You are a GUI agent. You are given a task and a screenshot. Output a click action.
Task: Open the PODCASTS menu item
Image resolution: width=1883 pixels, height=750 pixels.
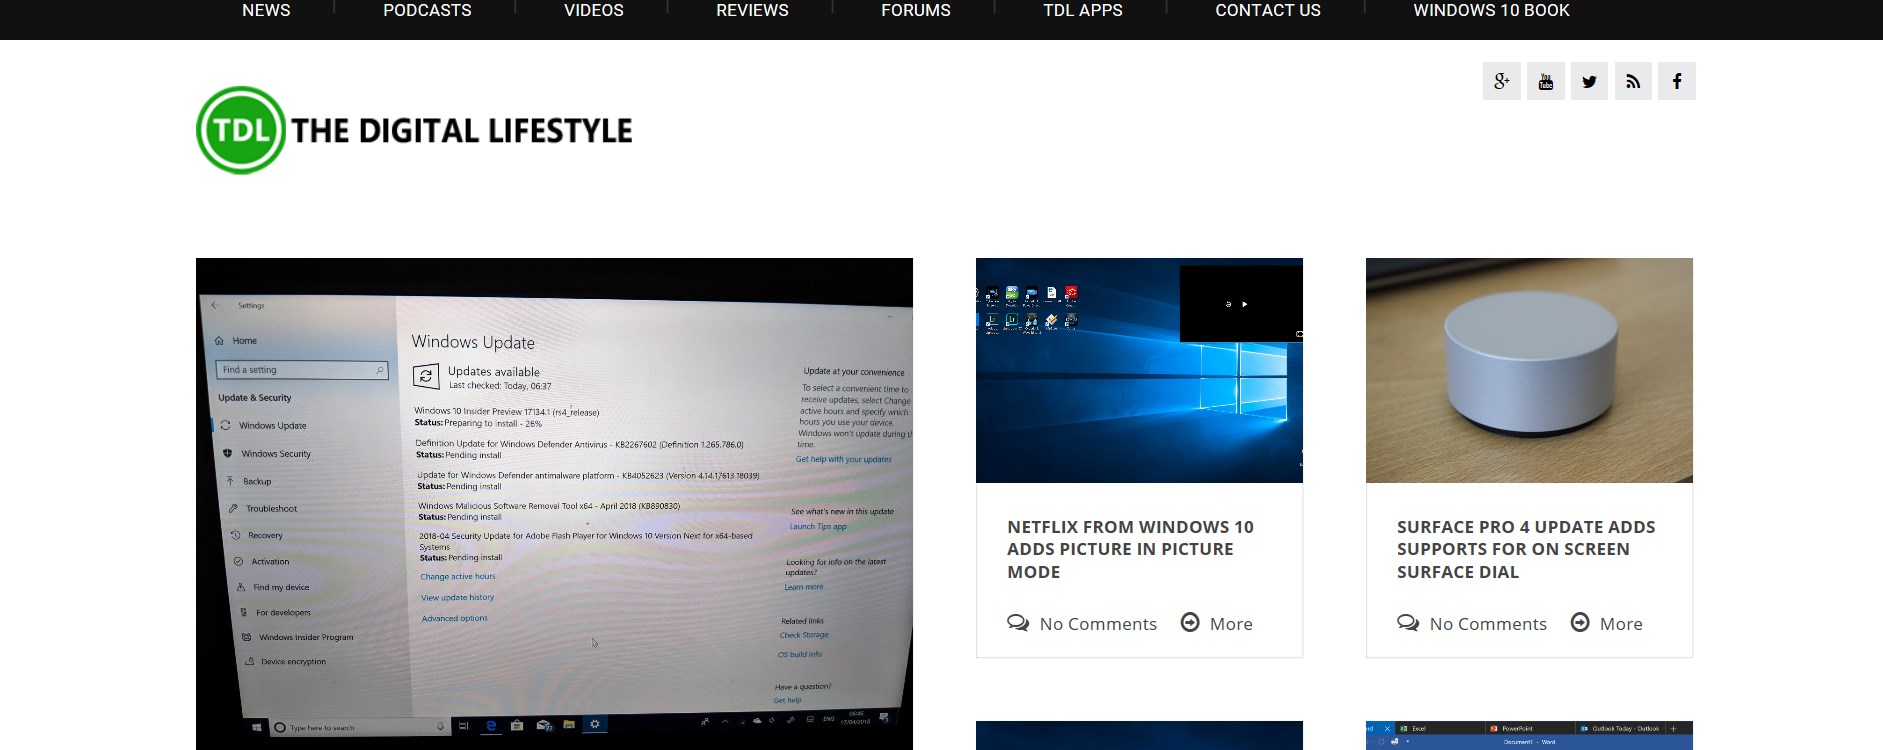click(427, 11)
